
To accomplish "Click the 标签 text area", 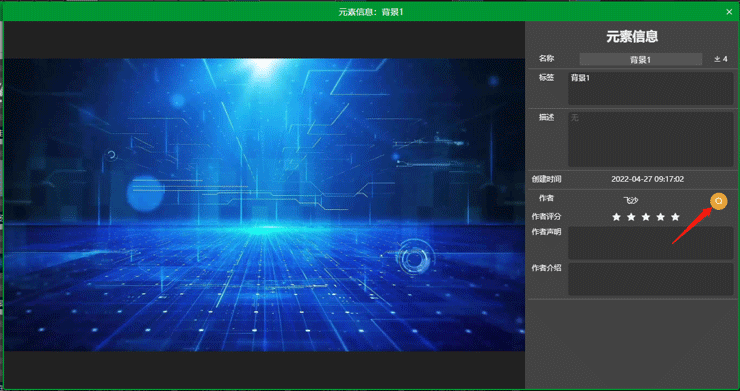I will pos(651,88).
